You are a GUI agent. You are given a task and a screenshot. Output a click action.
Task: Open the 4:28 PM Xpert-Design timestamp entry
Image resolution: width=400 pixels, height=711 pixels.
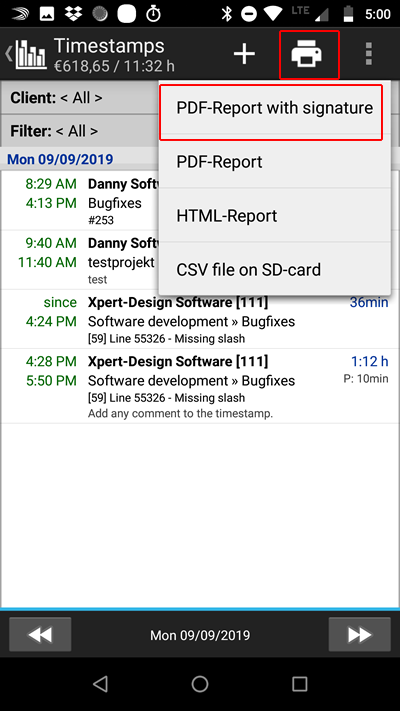pyautogui.click(x=200, y=386)
